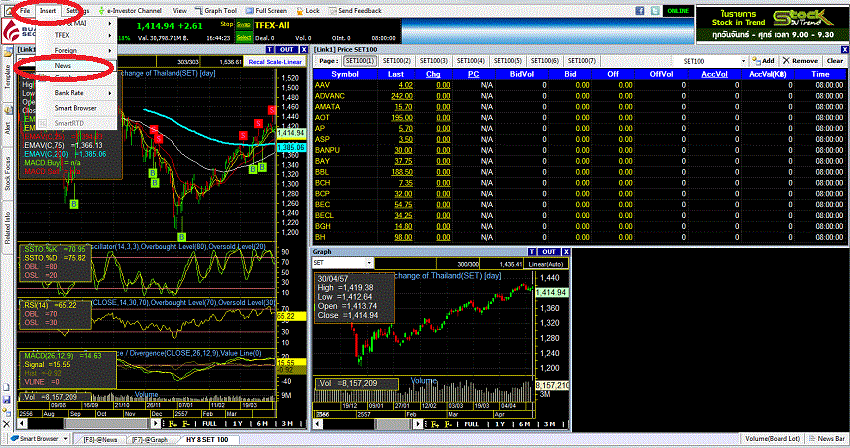
Task: Open the News Bar at bottom right
Action: [x=826, y=438]
